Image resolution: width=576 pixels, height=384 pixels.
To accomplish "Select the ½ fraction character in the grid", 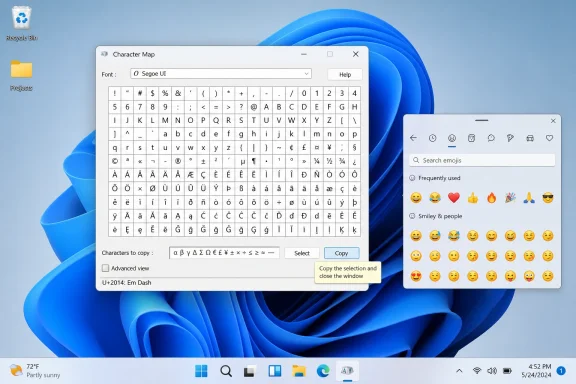I will pos(330,161).
